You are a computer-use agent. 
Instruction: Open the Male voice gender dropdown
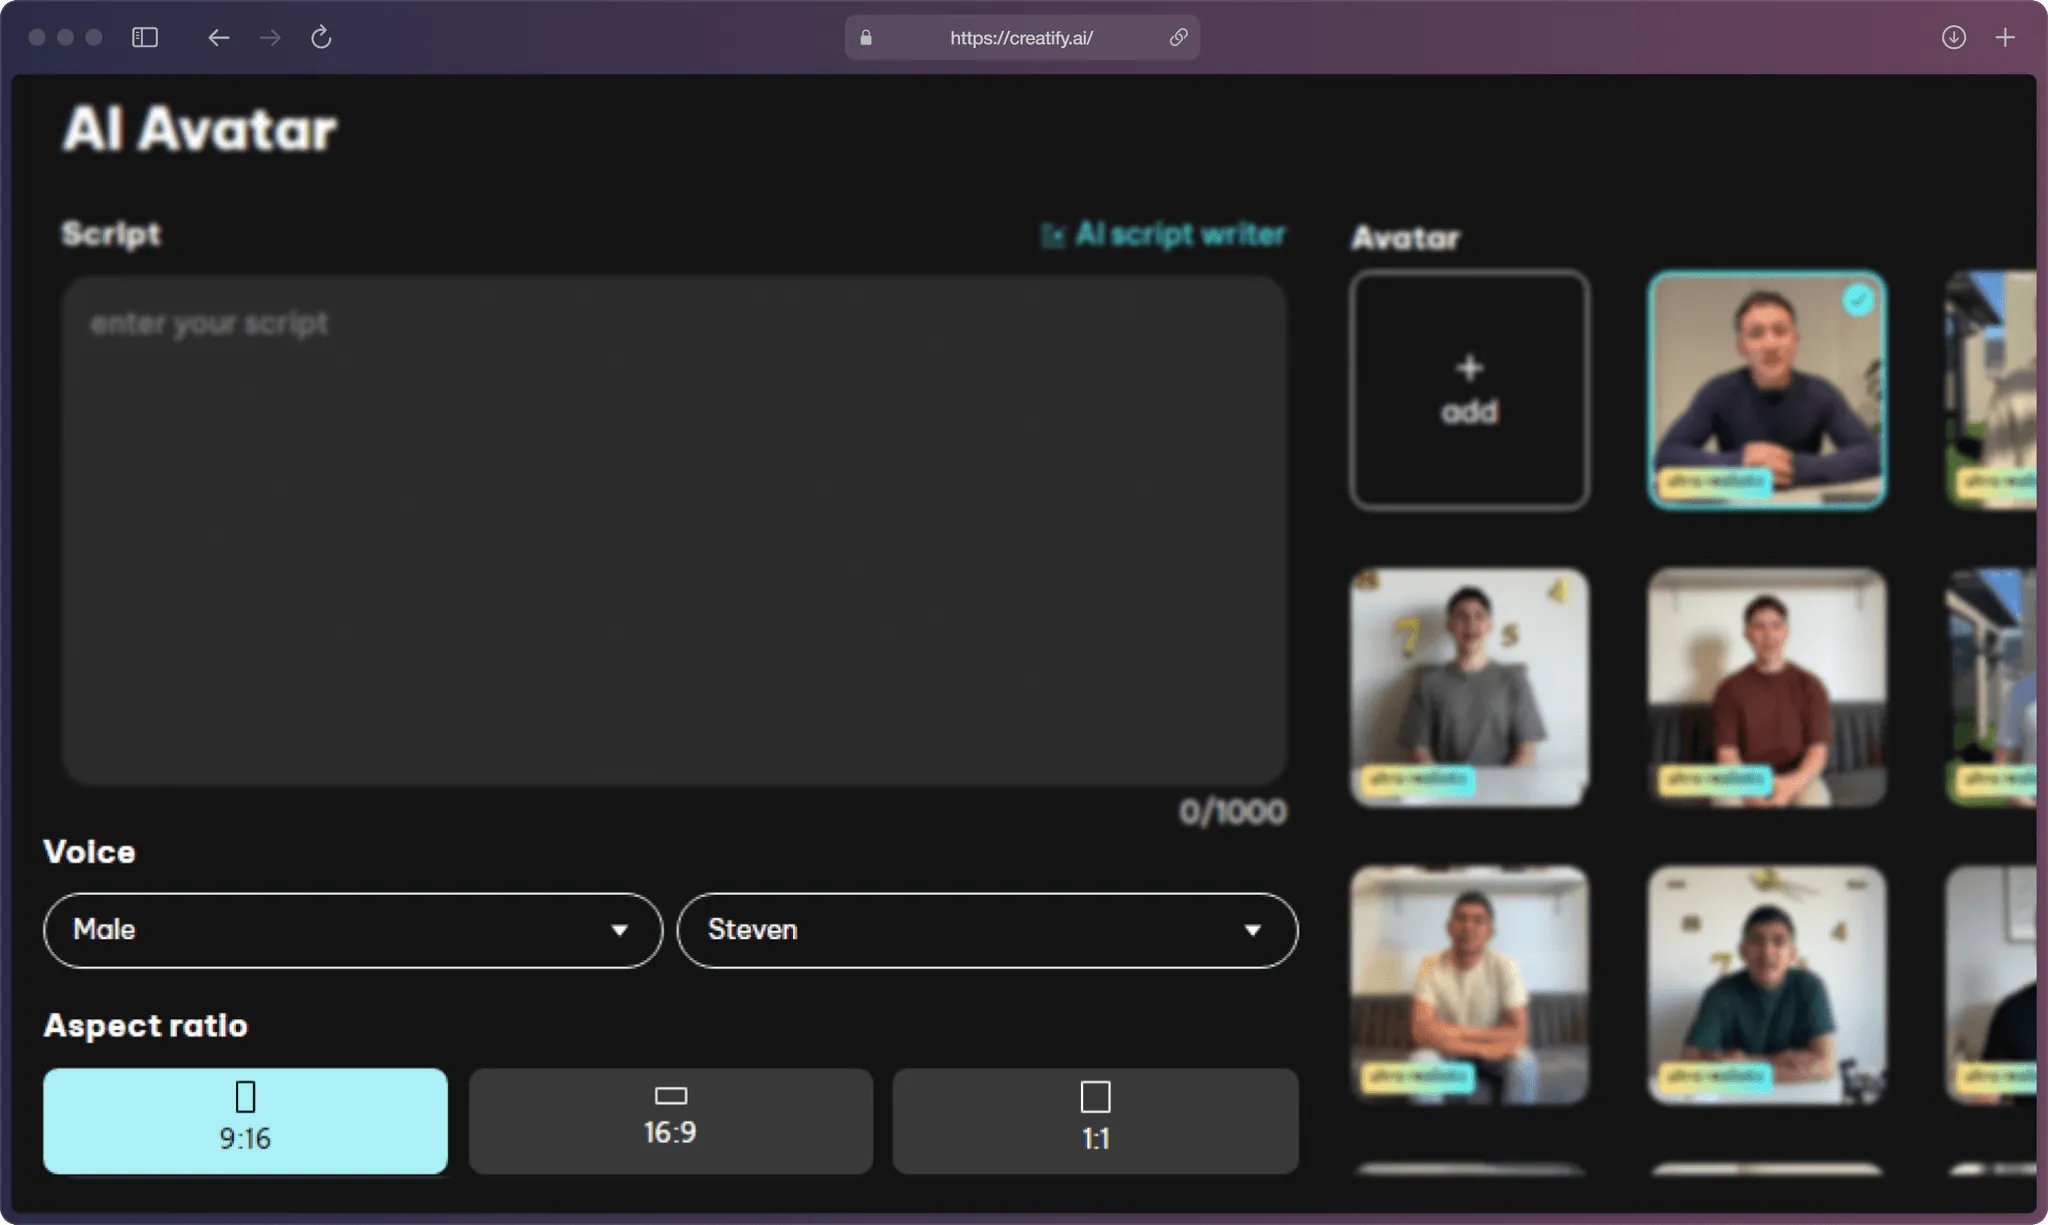coord(352,930)
